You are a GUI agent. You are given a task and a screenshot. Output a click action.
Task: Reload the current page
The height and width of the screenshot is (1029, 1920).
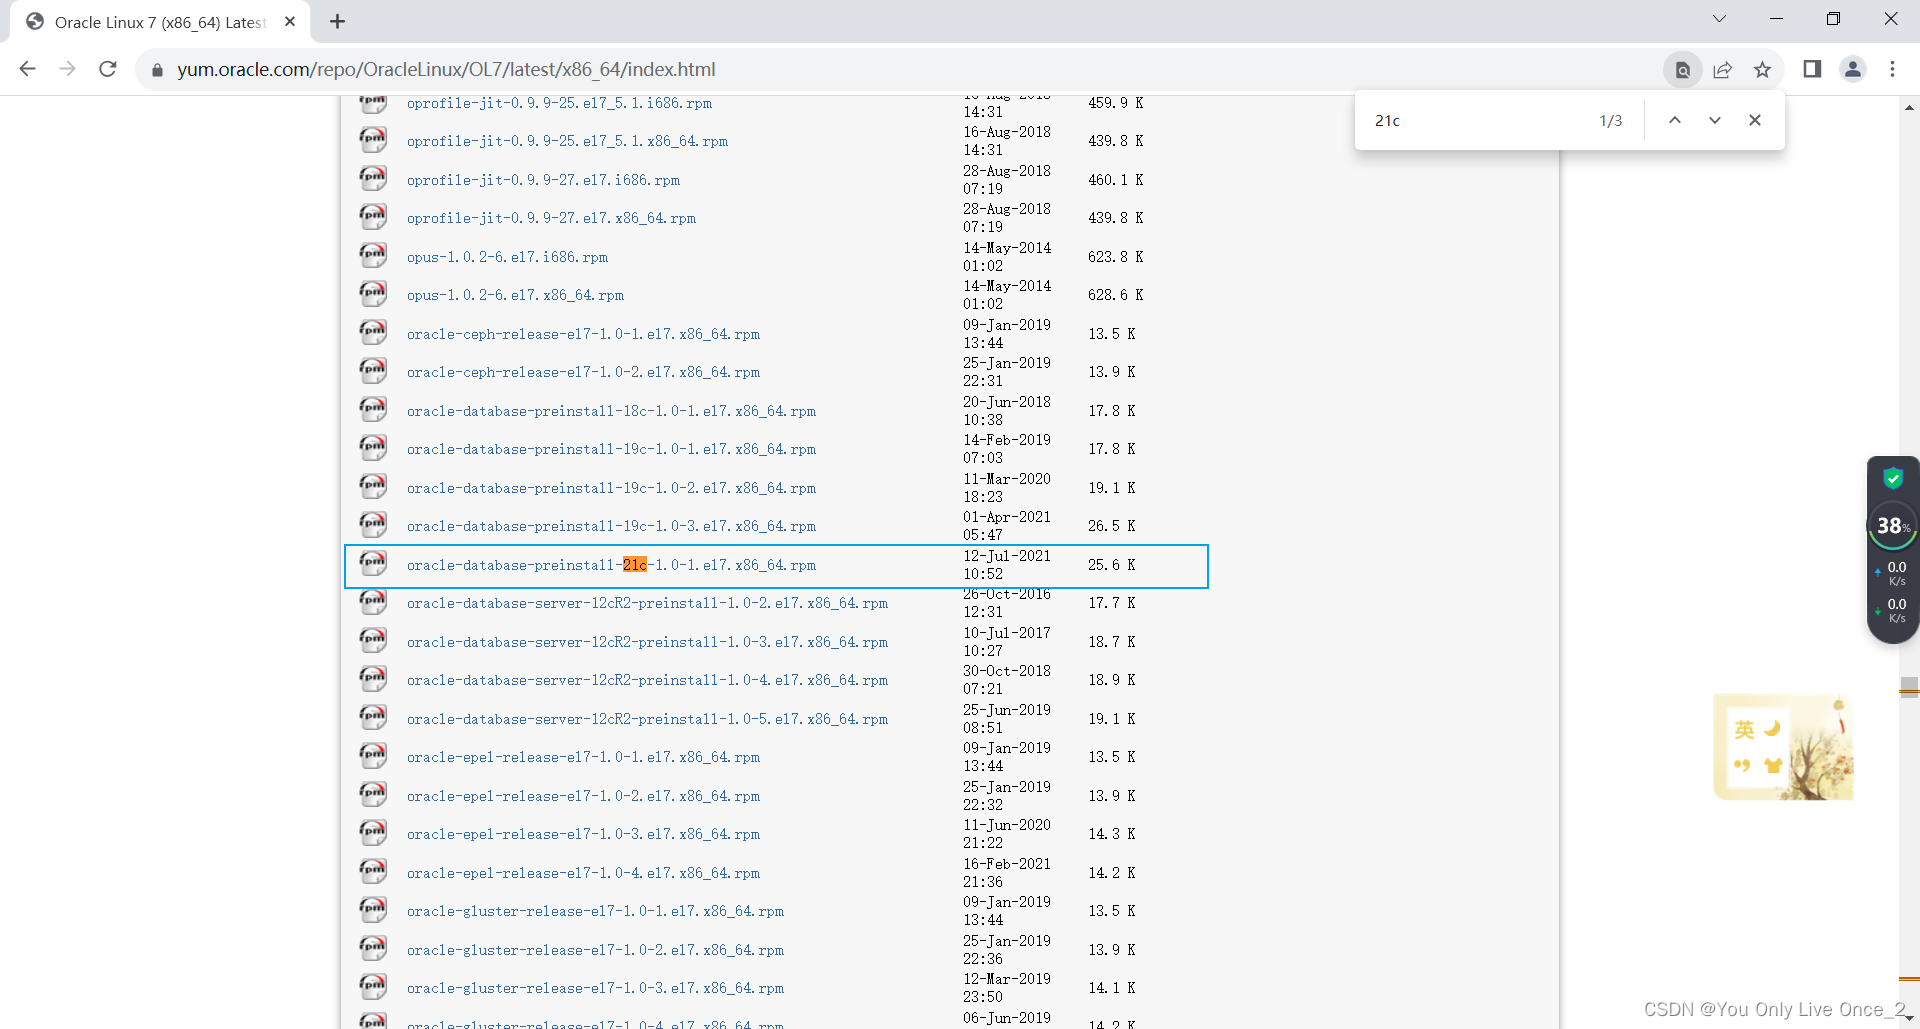(x=108, y=69)
